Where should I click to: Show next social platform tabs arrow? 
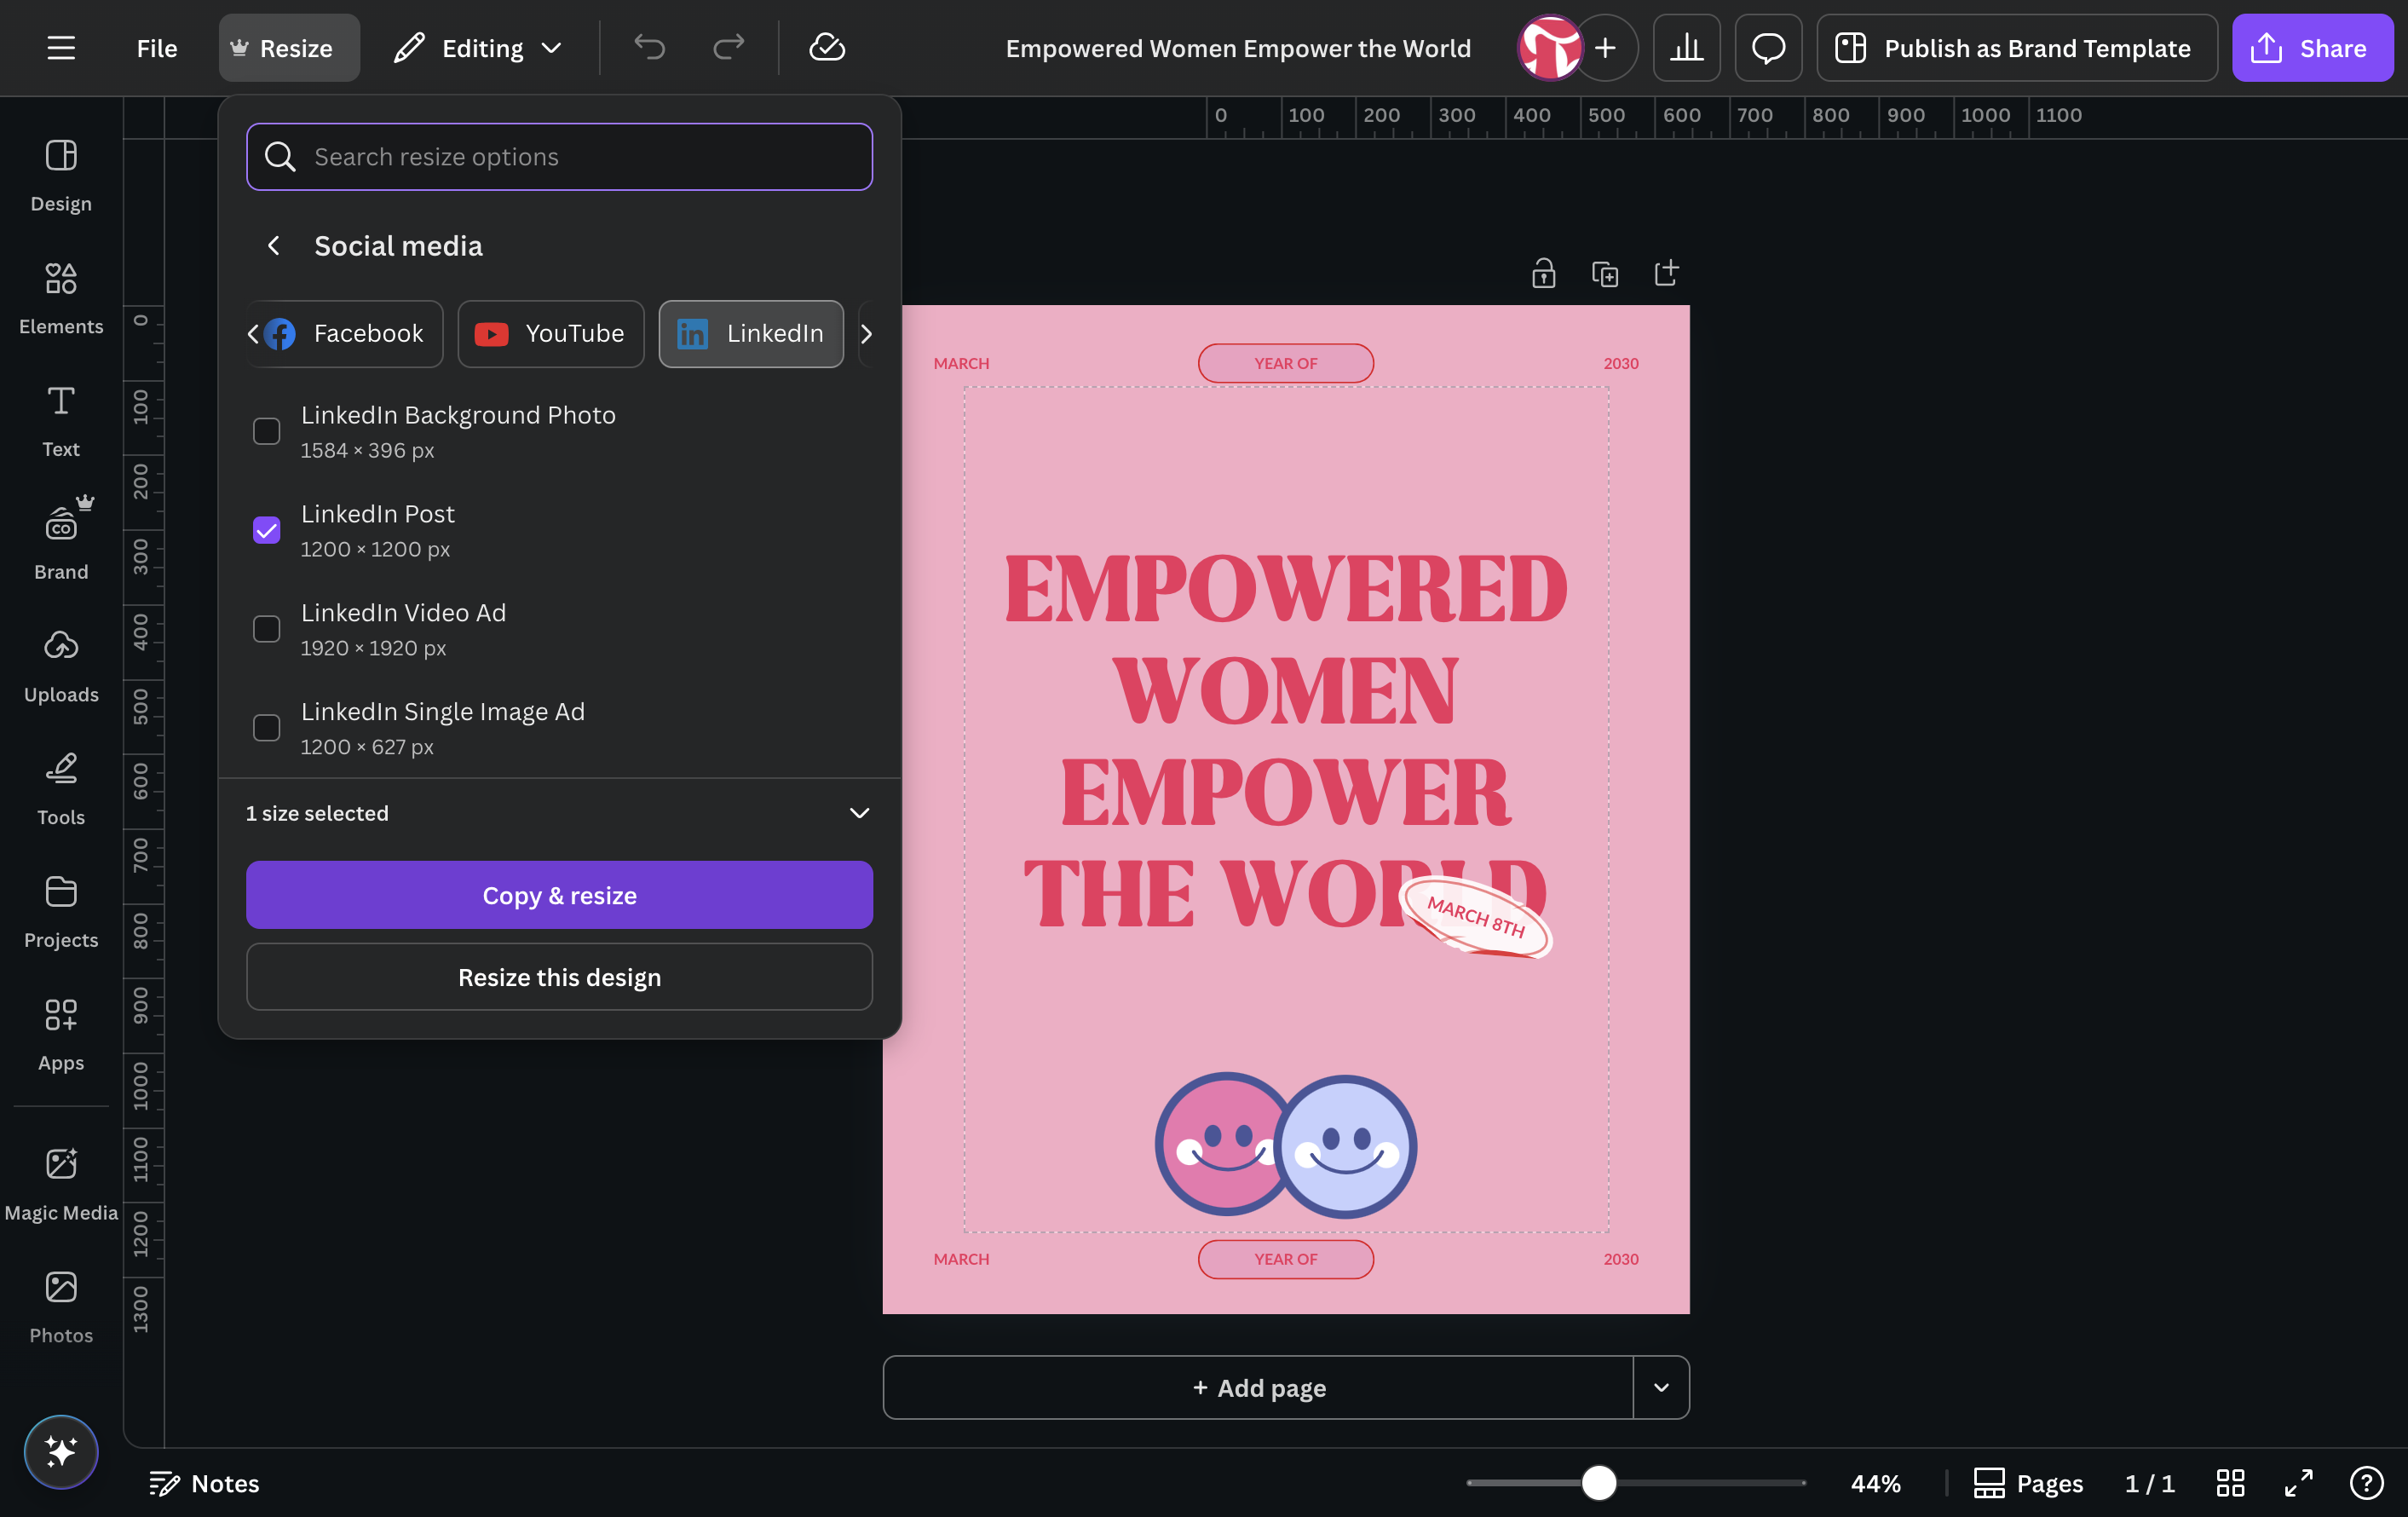click(x=866, y=334)
